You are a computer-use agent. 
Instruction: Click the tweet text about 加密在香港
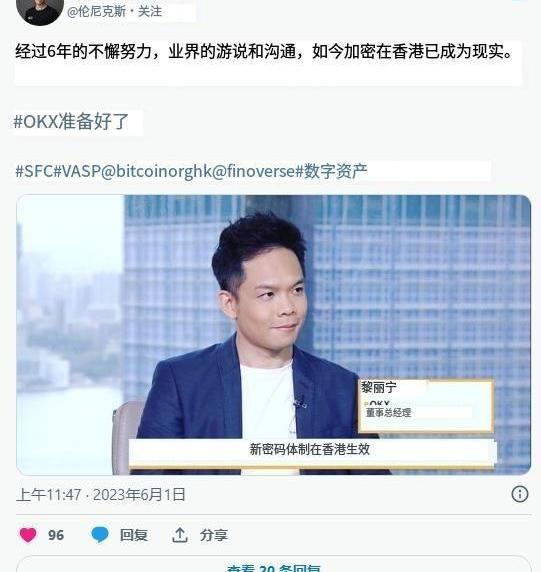point(264,51)
